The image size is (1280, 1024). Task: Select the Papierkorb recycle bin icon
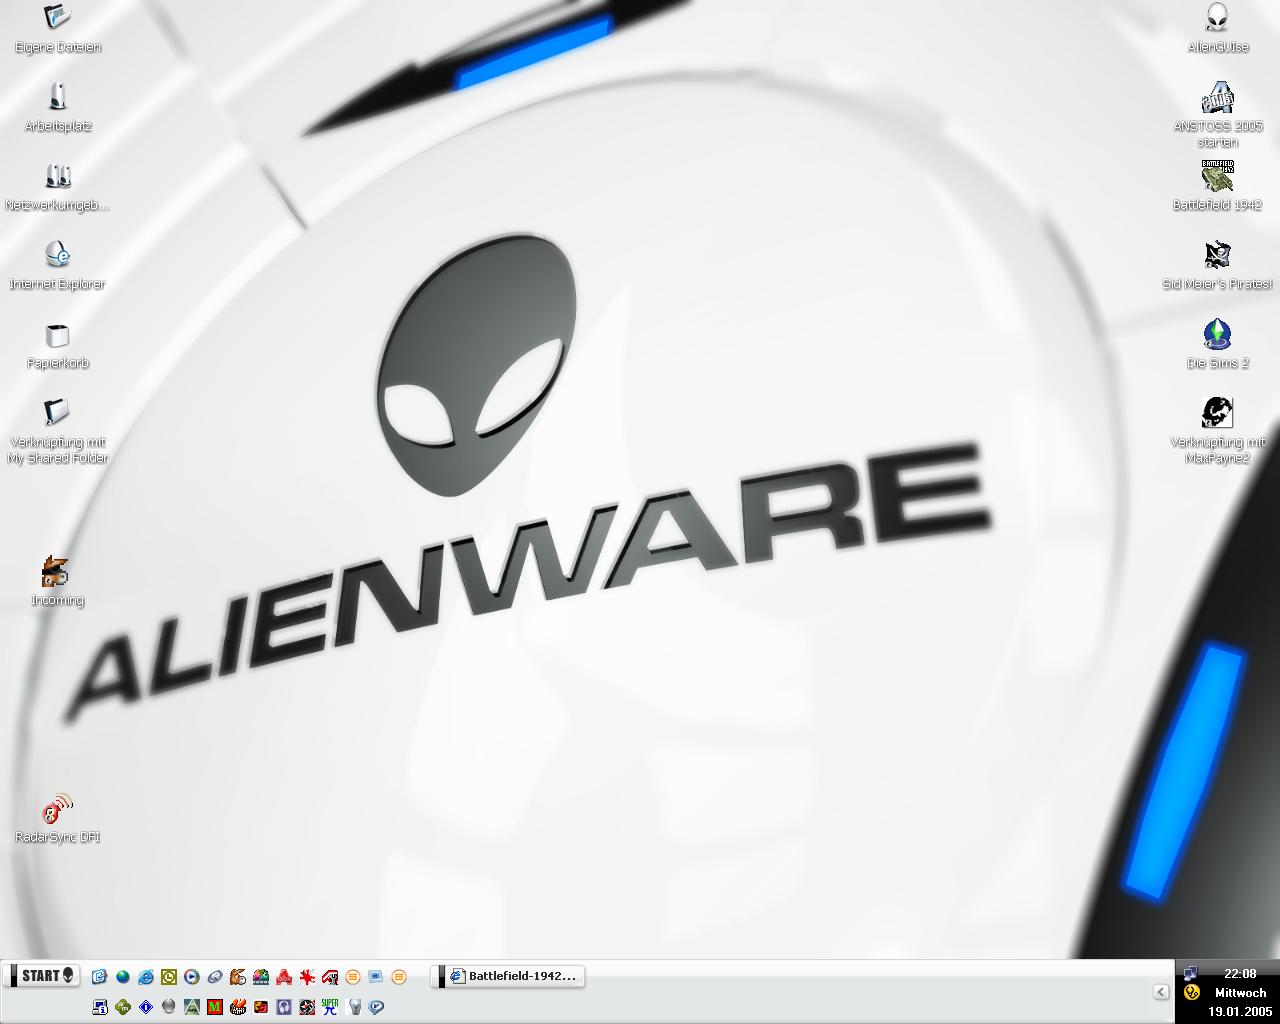coord(58,345)
